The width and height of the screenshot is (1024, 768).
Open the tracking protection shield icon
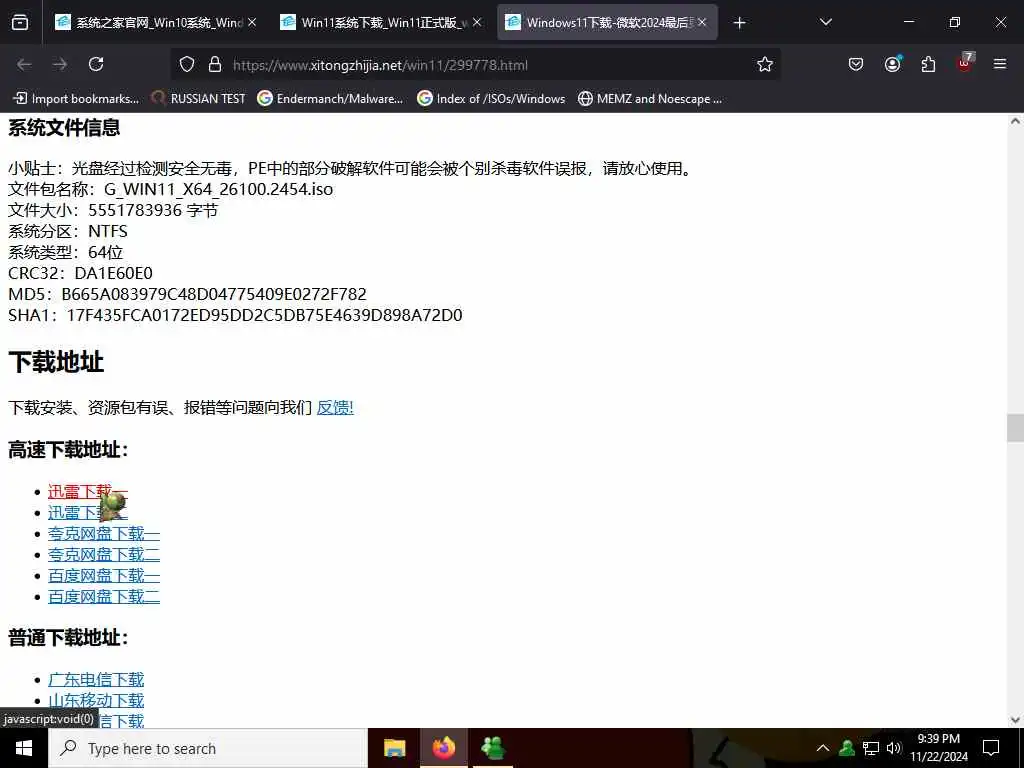pos(187,65)
